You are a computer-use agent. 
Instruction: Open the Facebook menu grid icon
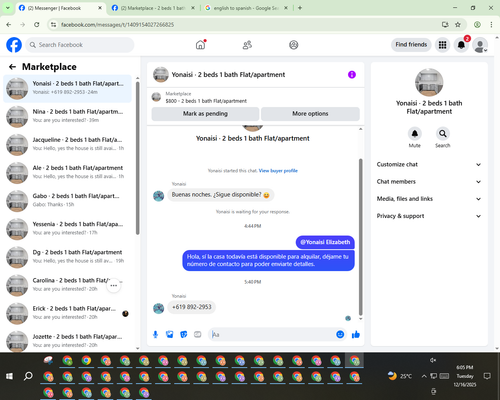click(x=442, y=45)
